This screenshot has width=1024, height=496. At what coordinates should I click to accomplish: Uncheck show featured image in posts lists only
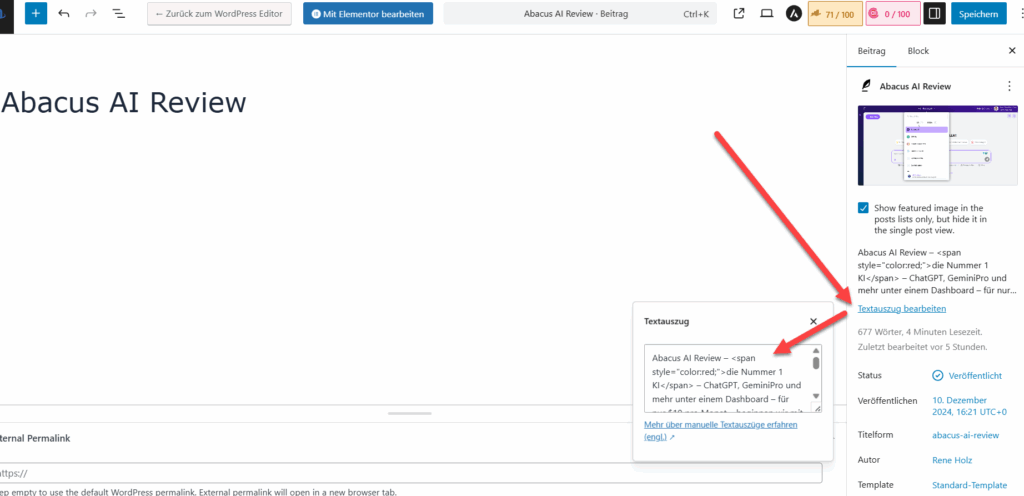coord(863,208)
